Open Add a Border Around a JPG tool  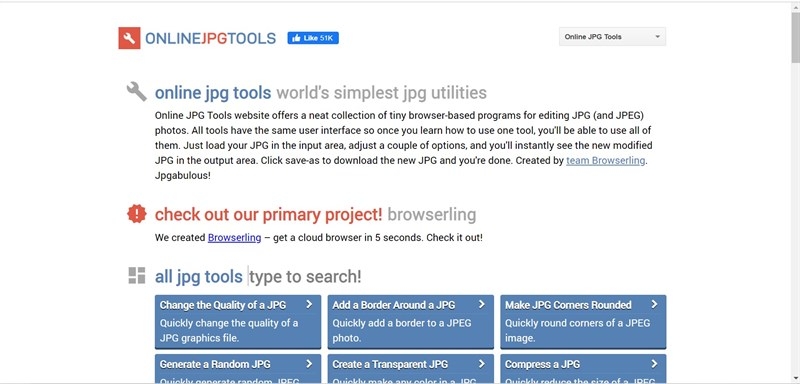[x=411, y=321]
